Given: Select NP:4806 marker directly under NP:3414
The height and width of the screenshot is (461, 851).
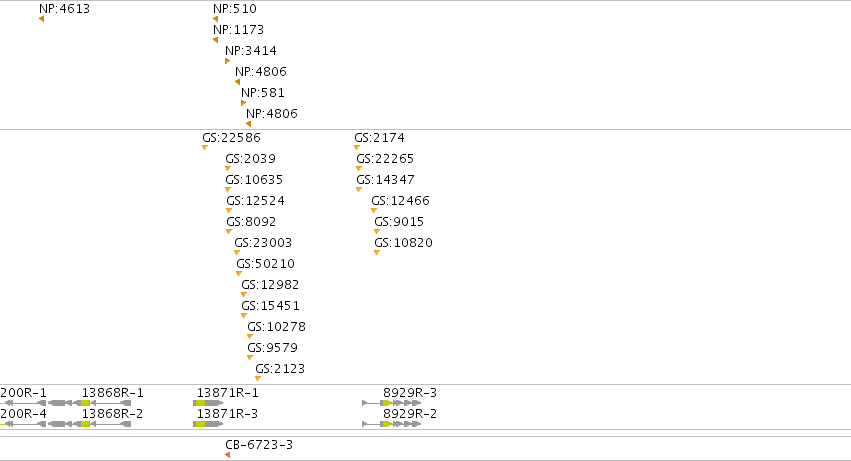Looking at the screenshot, I should [237, 82].
